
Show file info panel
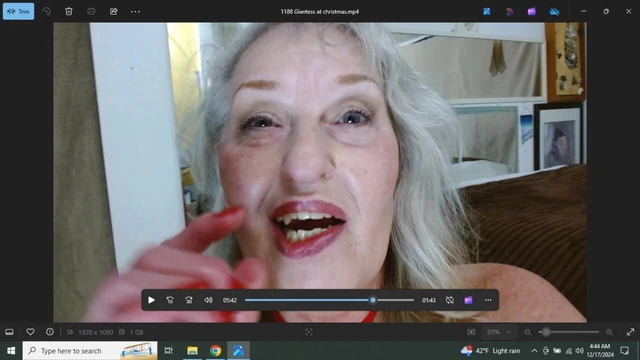(50, 332)
